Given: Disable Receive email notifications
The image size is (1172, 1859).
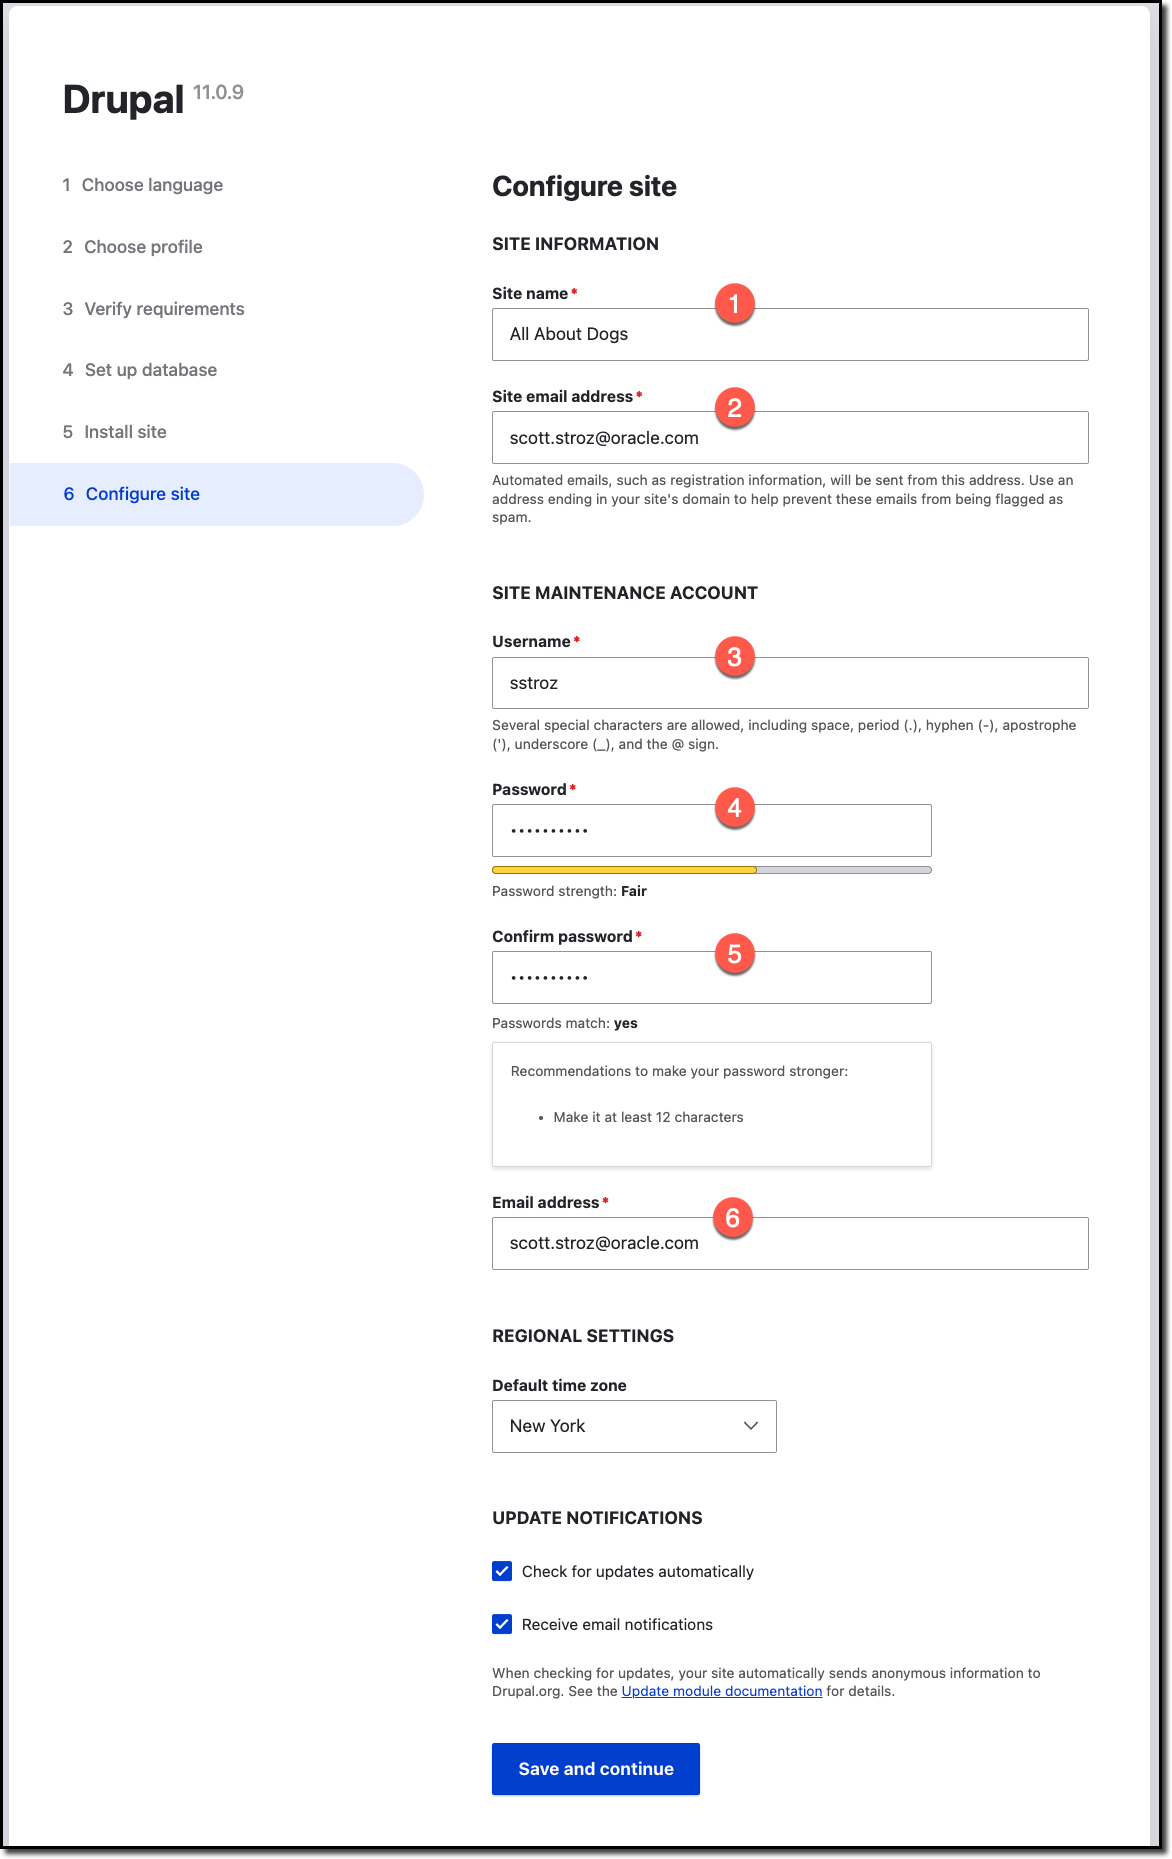Looking at the screenshot, I should pos(500,1624).
